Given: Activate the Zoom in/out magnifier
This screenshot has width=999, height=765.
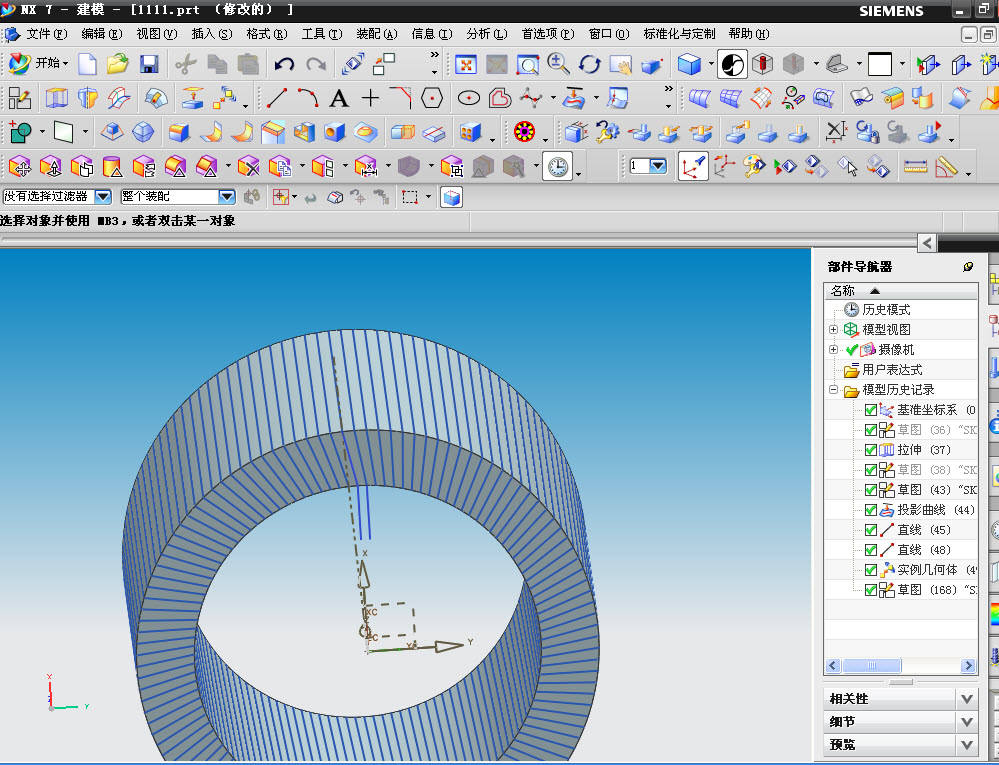Looking at the screenshot, I should click(559, 64).
